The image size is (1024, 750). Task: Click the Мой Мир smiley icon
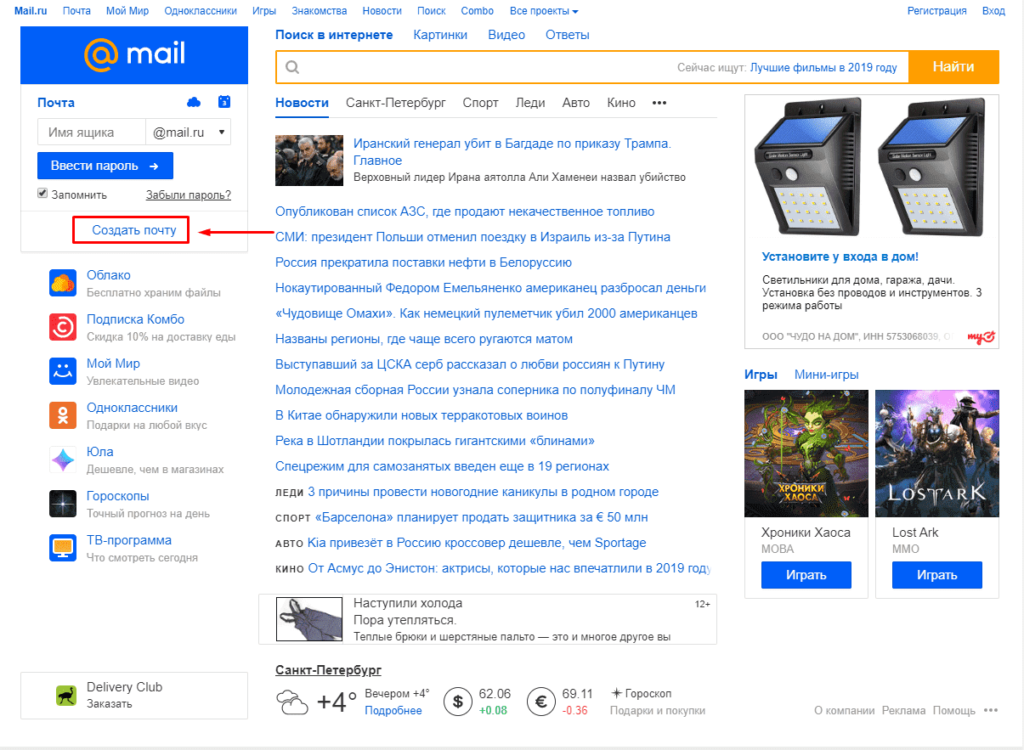pos(63,371)
